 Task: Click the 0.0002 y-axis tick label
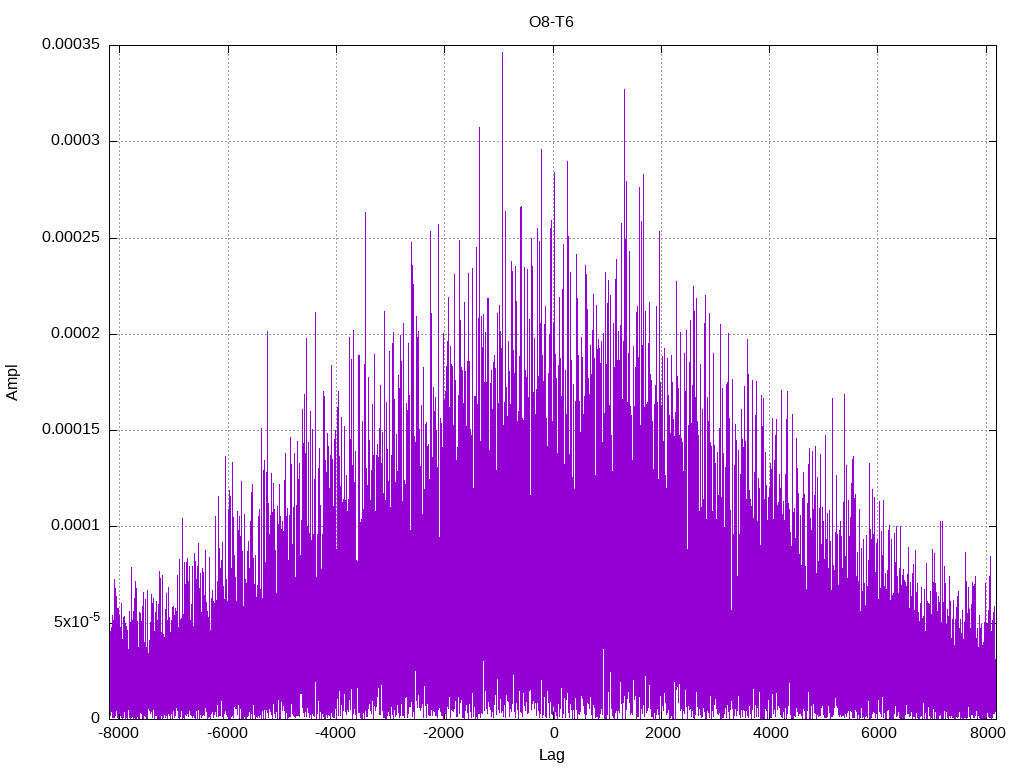pos(76,333)
